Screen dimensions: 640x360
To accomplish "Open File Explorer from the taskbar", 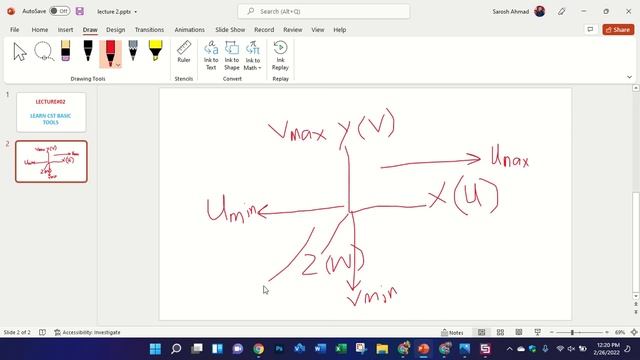I will tap(382, 349).
